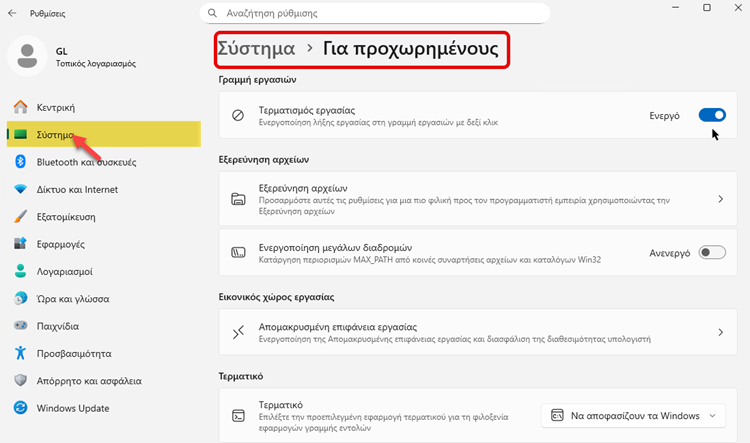Click the Αναζήτηση ρύθμισης search field
Image resolution: width=750 pixels, height=443 pixels.
click(x=375, y=13)
